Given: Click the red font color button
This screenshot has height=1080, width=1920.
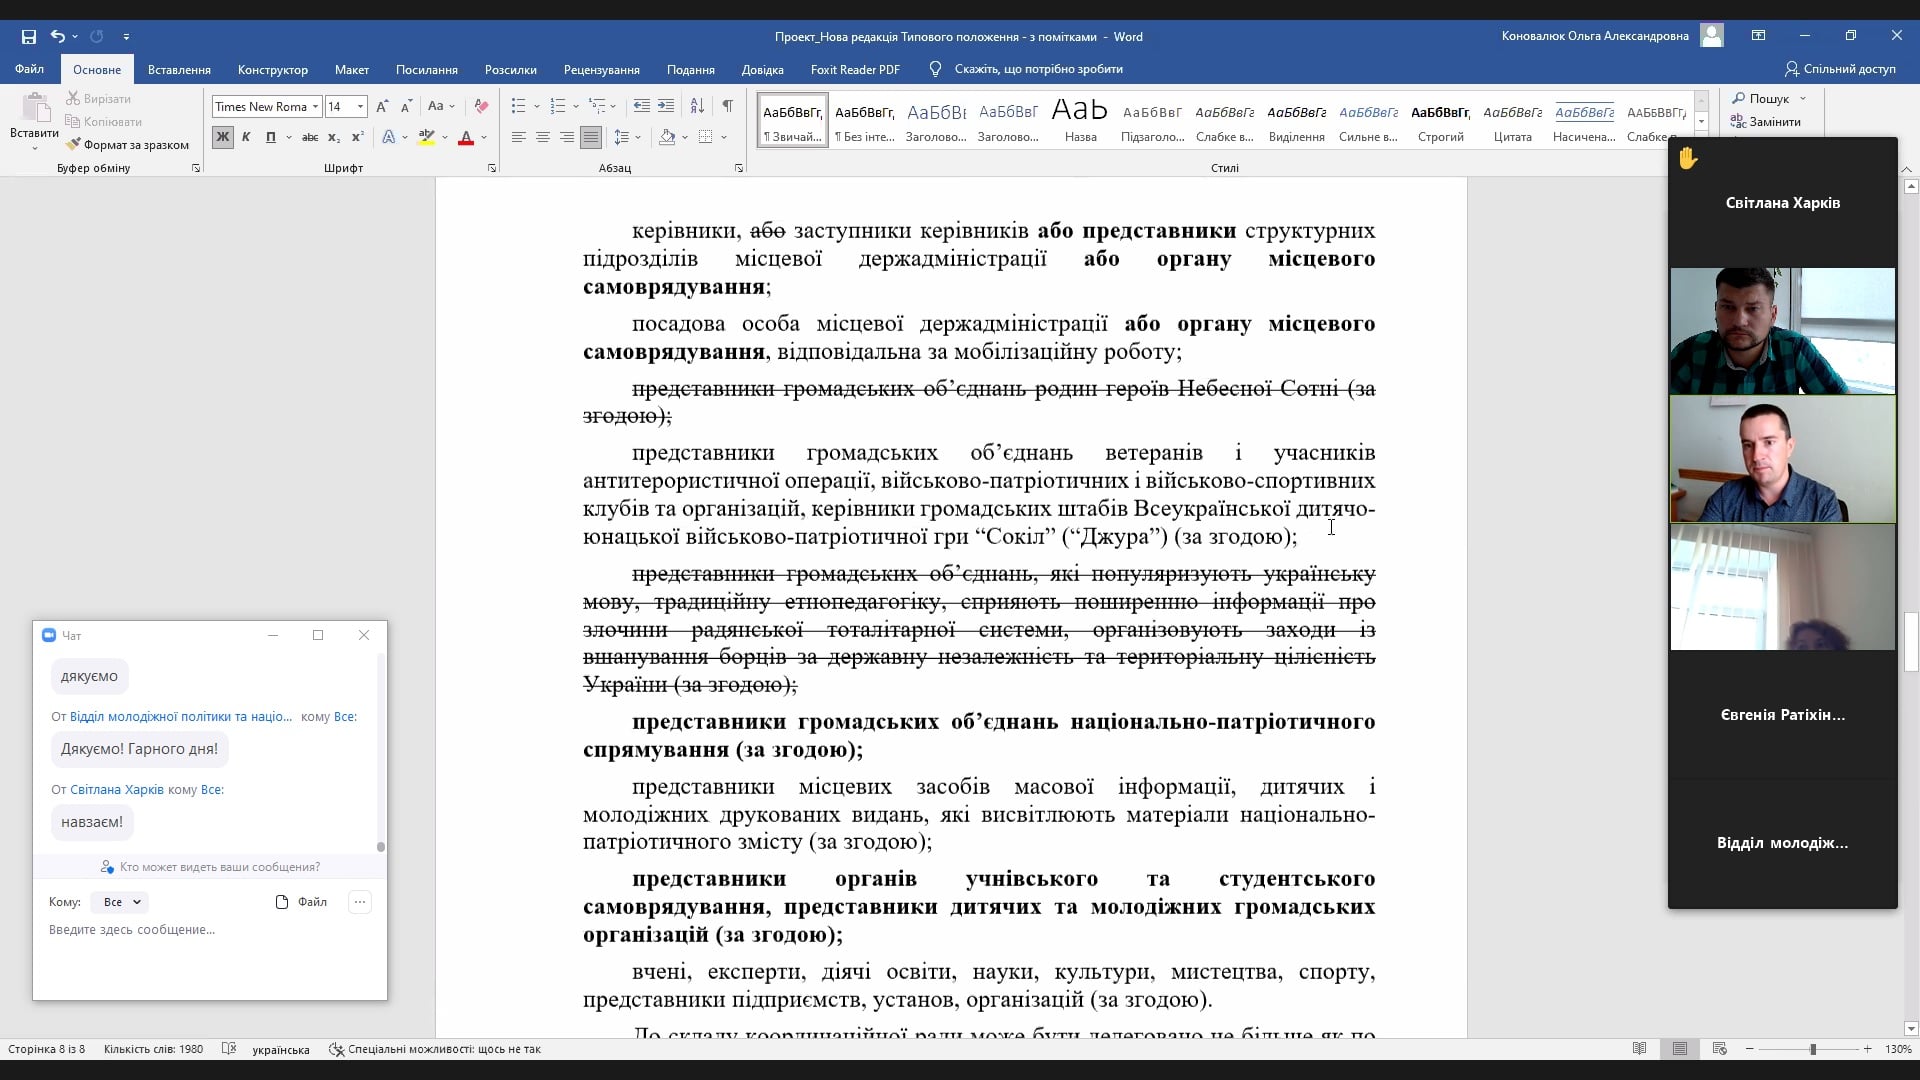Looking at the screenshot, I should pos(465,137).
